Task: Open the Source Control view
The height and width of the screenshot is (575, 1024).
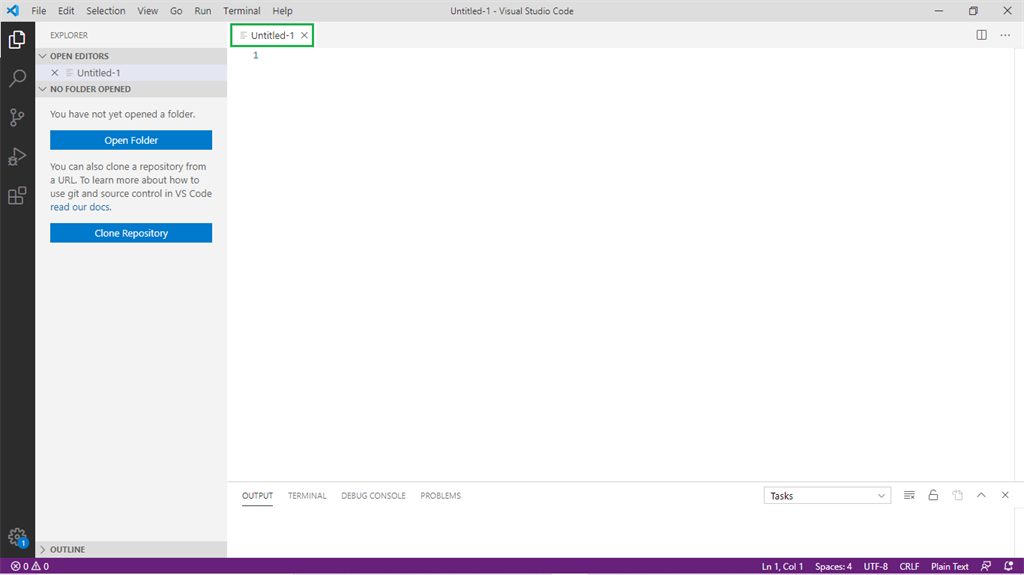Action: pyautogui.click(x=17, y=118)
